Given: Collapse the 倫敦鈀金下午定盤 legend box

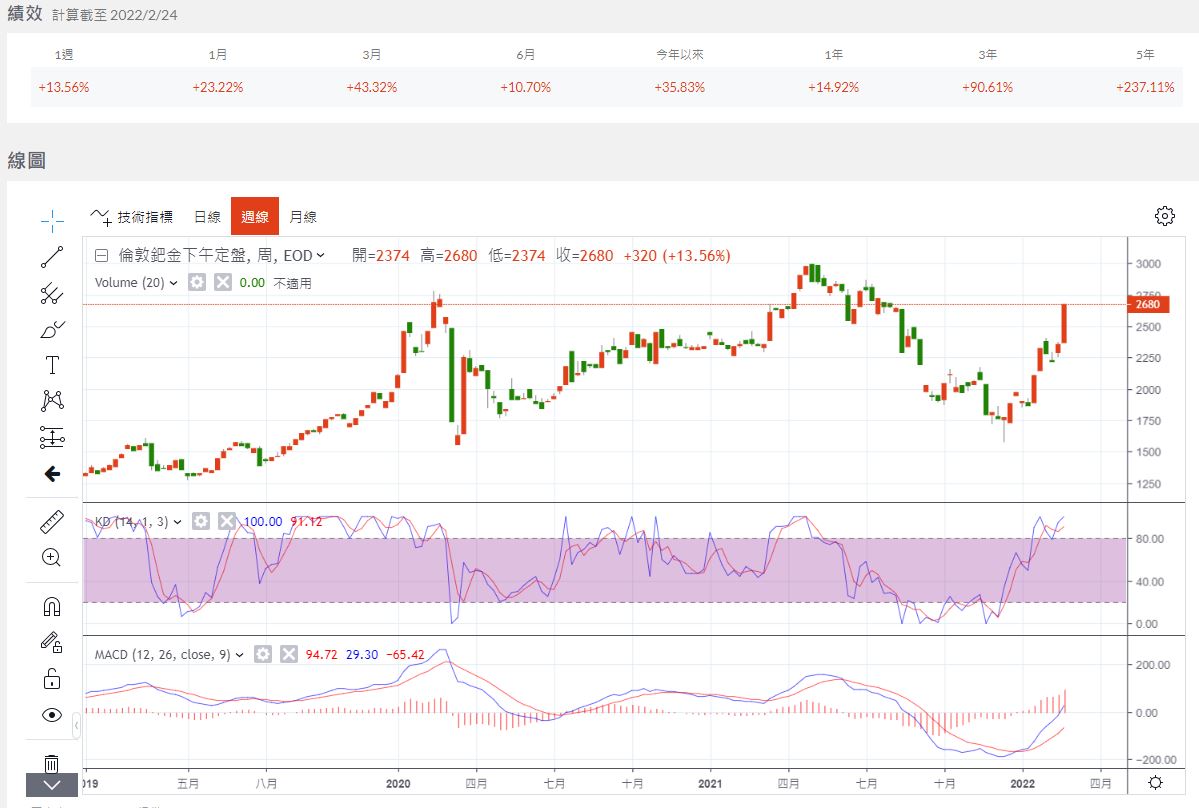Looking at the screenshot, I should coord(101,255).
